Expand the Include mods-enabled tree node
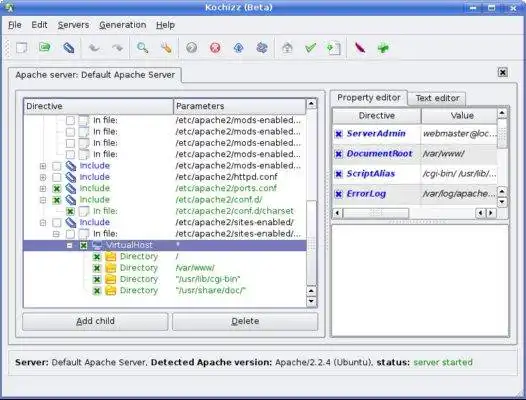The width and height of the screenshot is (526, 400). coord(43,166)
